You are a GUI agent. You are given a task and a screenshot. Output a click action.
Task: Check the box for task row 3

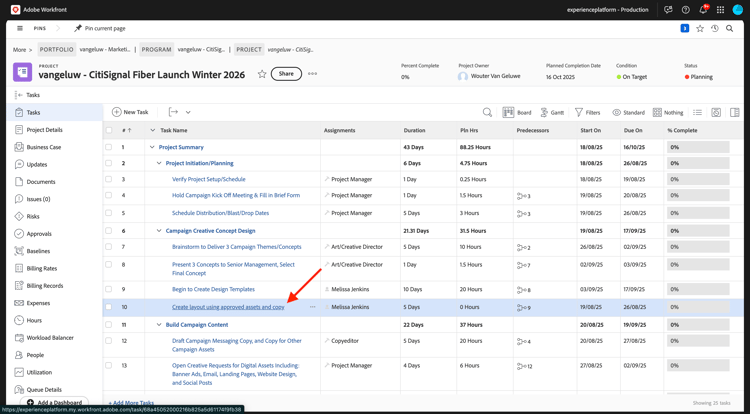(109, 180)
